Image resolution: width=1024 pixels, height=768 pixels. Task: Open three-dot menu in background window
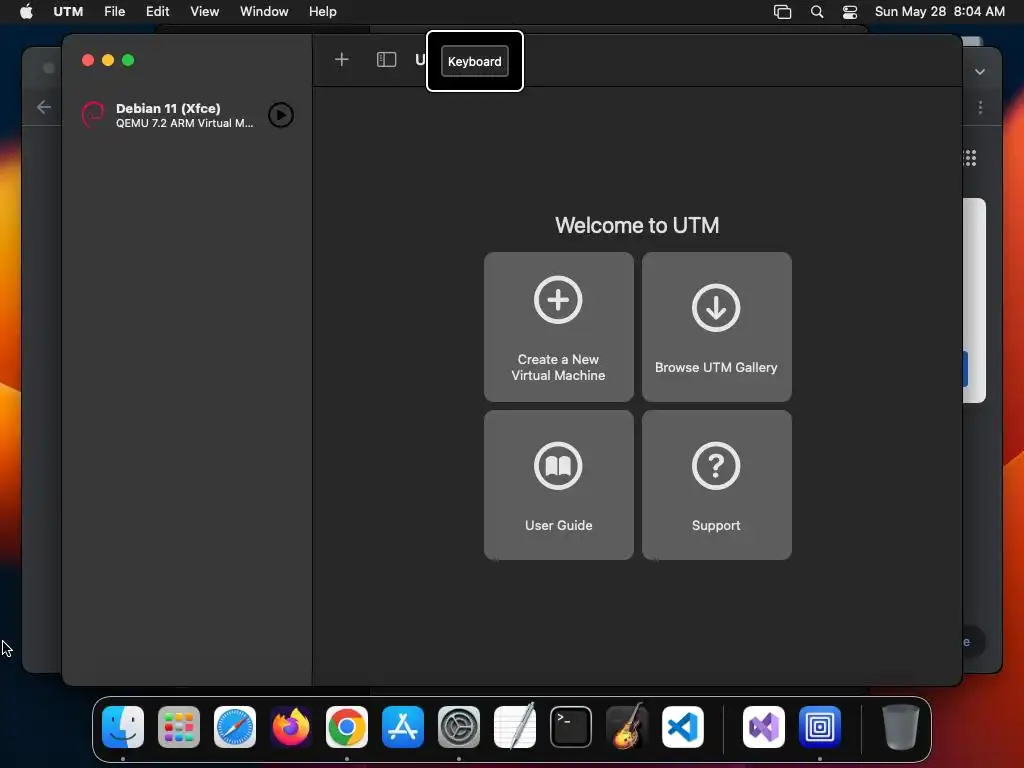[x=980, y=108]
